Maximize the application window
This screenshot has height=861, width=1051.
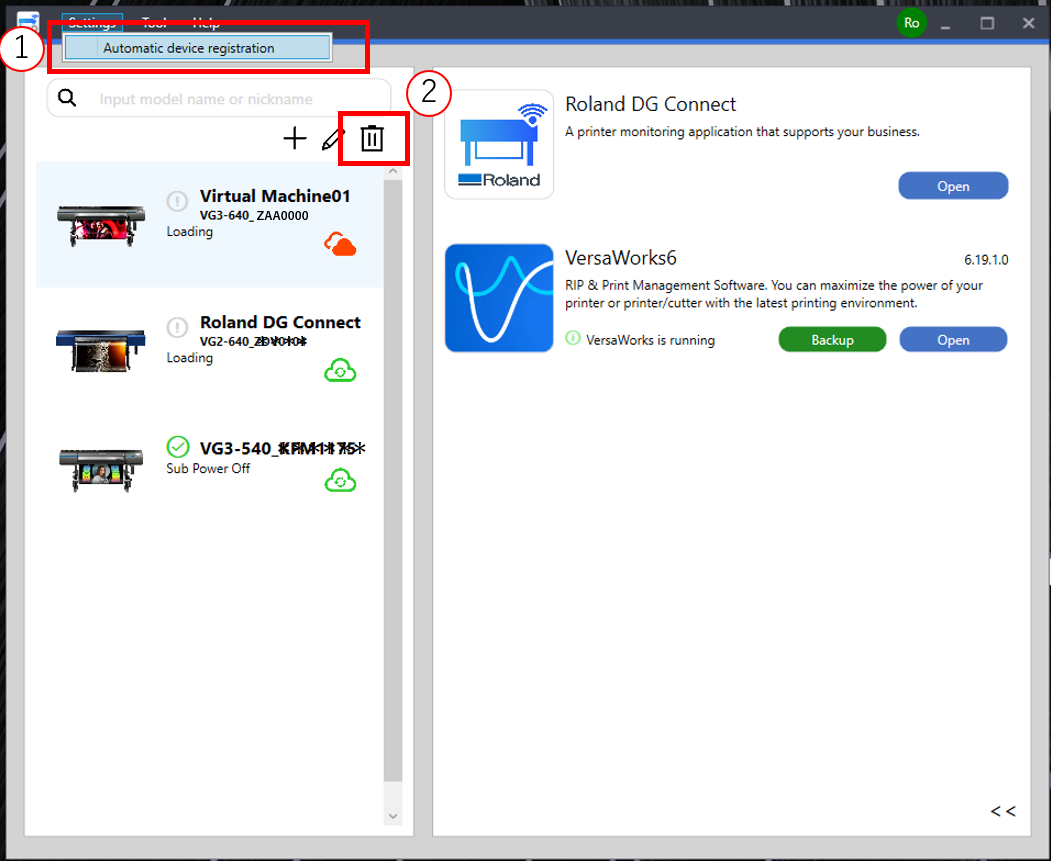987,23
